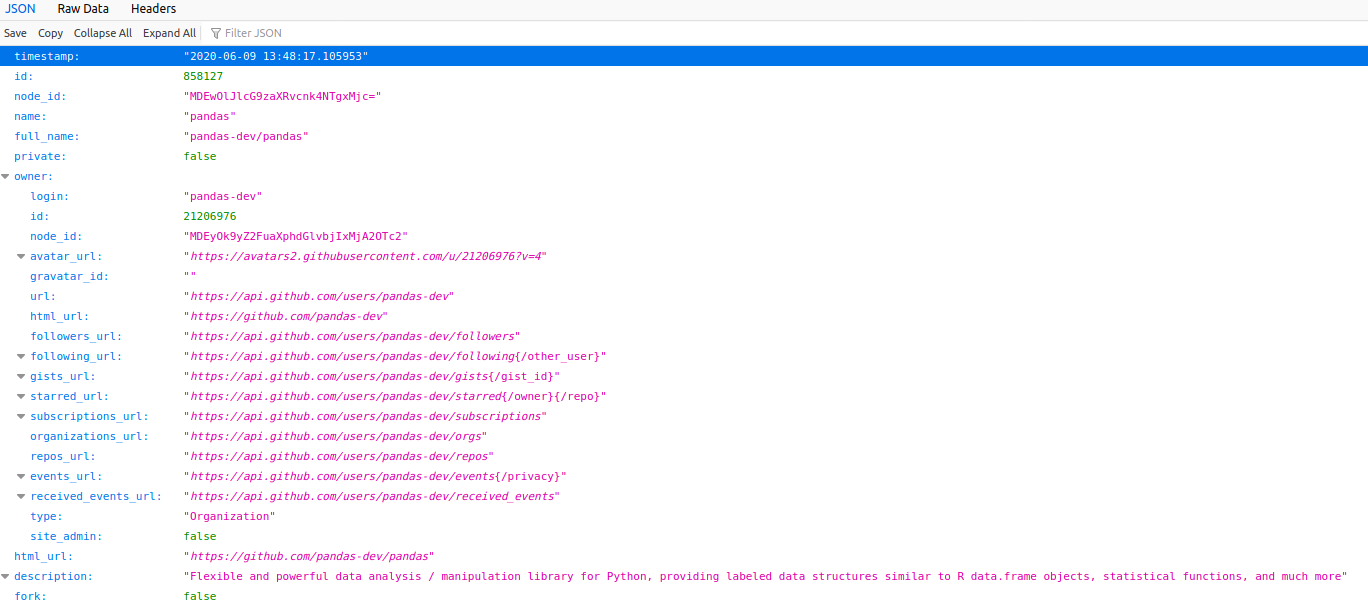
Task: Open the pandas-dev/followers link
Action: tap(352, 336)
